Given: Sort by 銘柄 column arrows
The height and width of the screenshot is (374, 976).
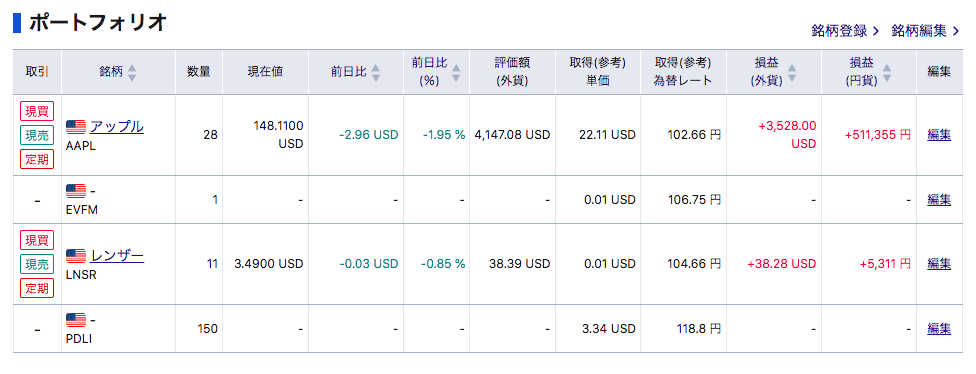Looking at the screenshot, I should coord(131,72).
